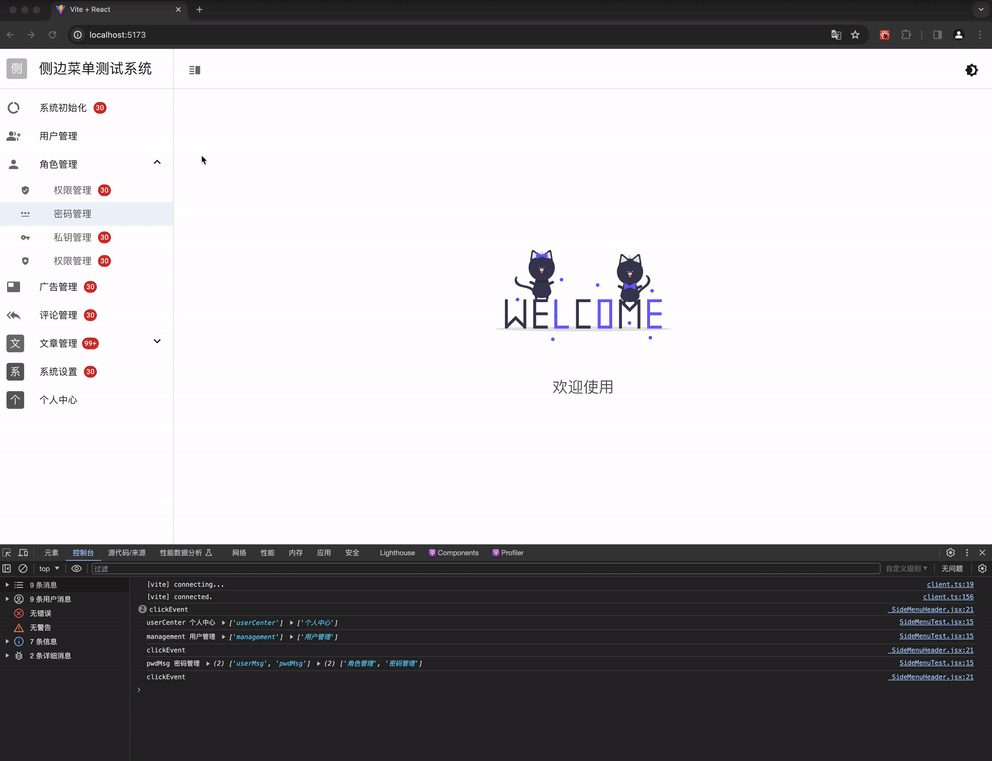Screen dimensions: 992x761
Task: Click the 系统初始化 circular refresh icon
Action: [x=14, y=107]
